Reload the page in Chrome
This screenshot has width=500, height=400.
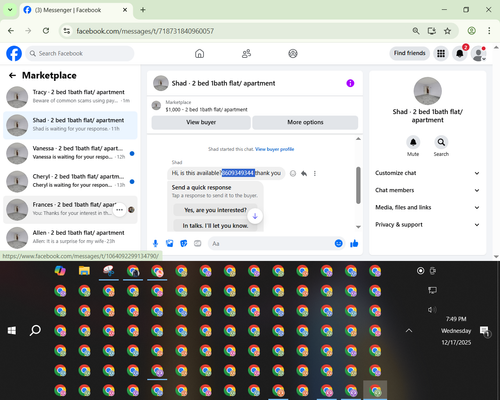[46, 31]
